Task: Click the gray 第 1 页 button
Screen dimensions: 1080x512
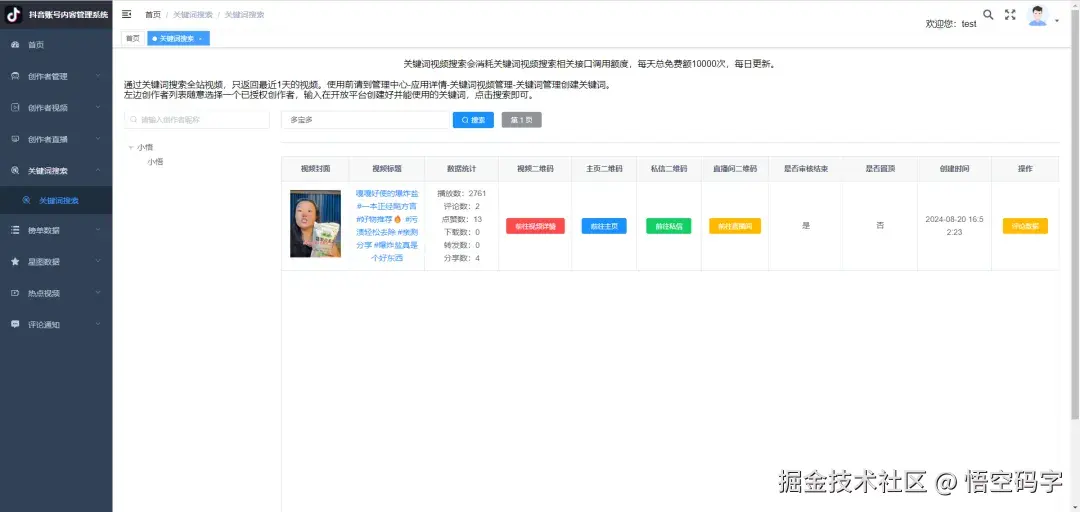Action: click(521, 120)
